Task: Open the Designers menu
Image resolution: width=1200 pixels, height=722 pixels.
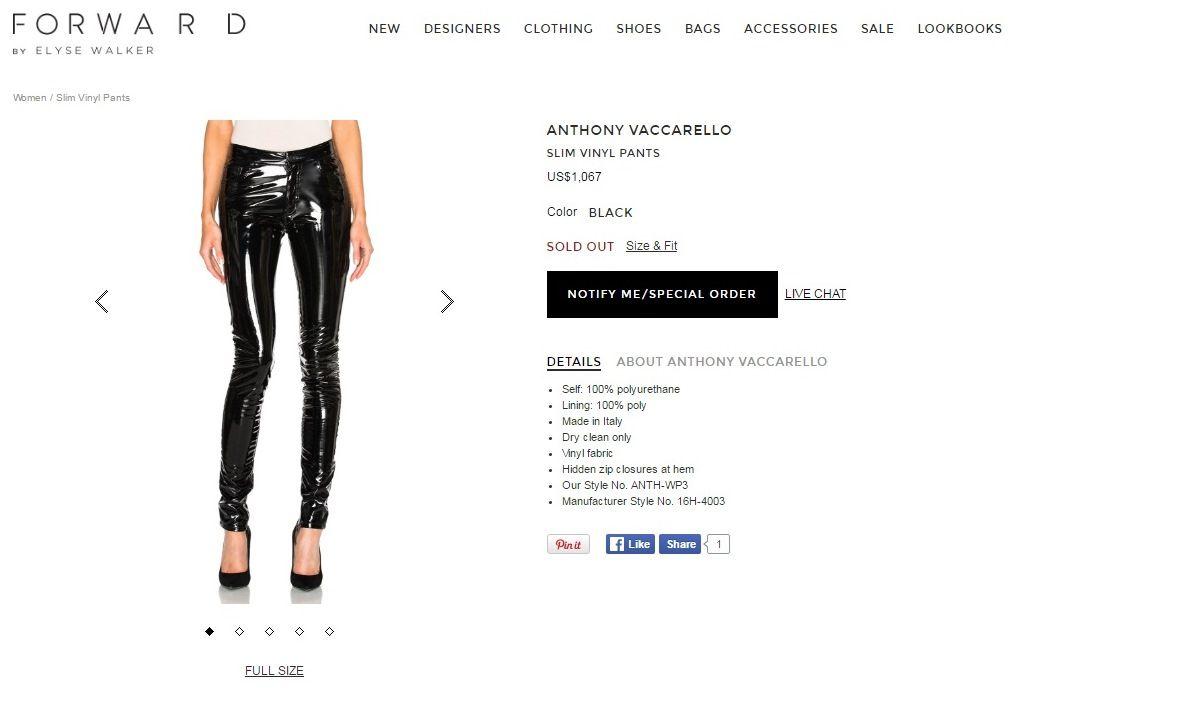Action: (462, 28)
